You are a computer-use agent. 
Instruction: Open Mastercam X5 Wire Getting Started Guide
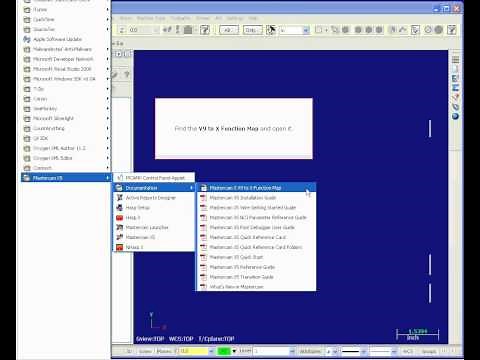pyautogui.click(x=256, y=208)
